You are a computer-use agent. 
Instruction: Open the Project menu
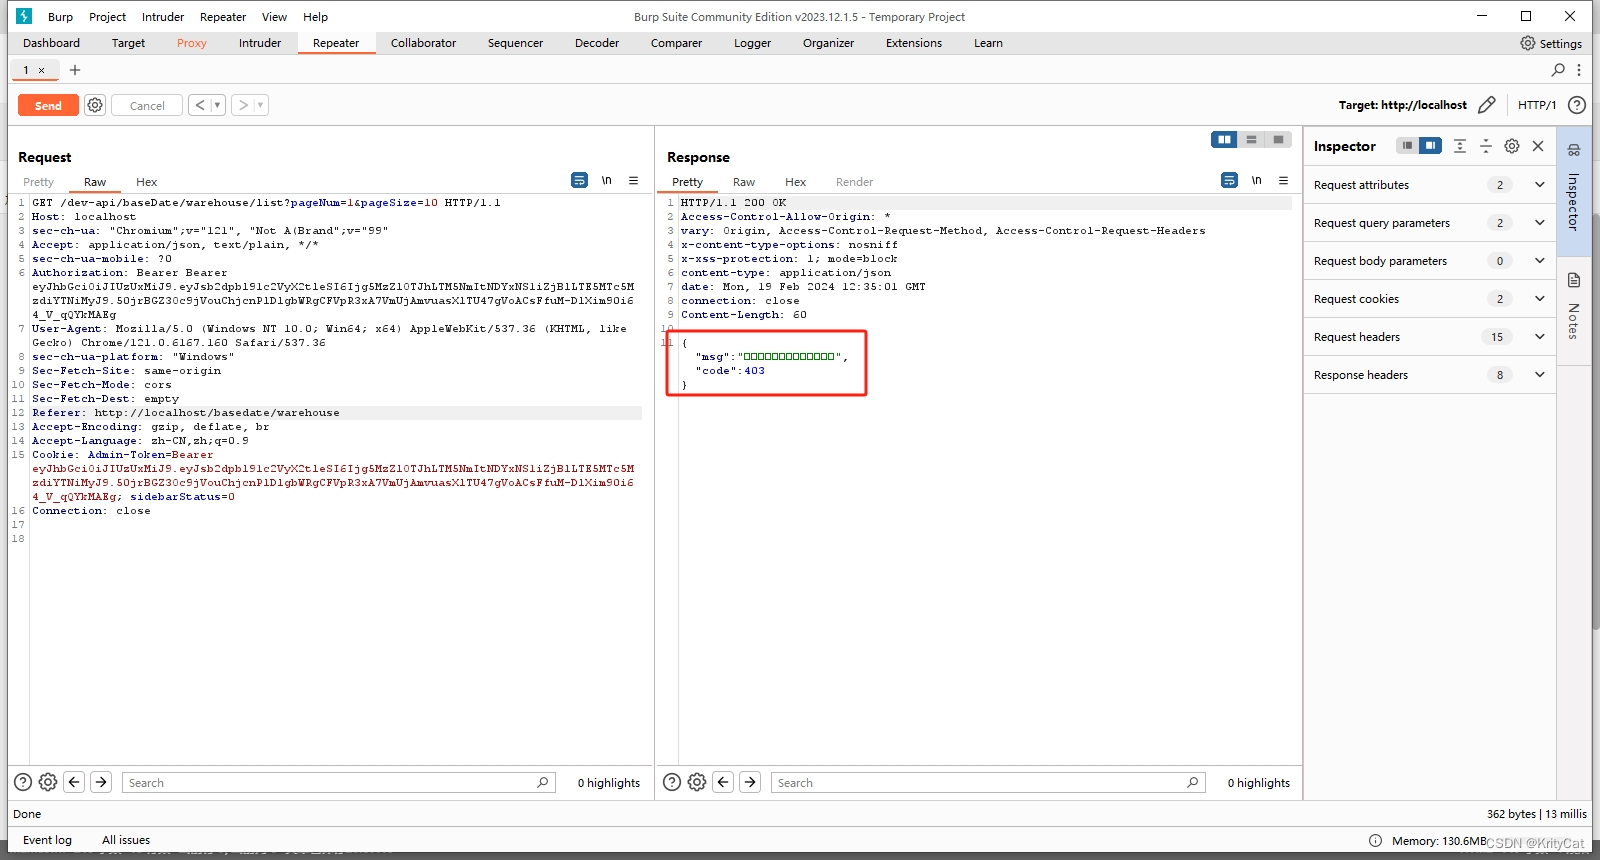[107, 17]
